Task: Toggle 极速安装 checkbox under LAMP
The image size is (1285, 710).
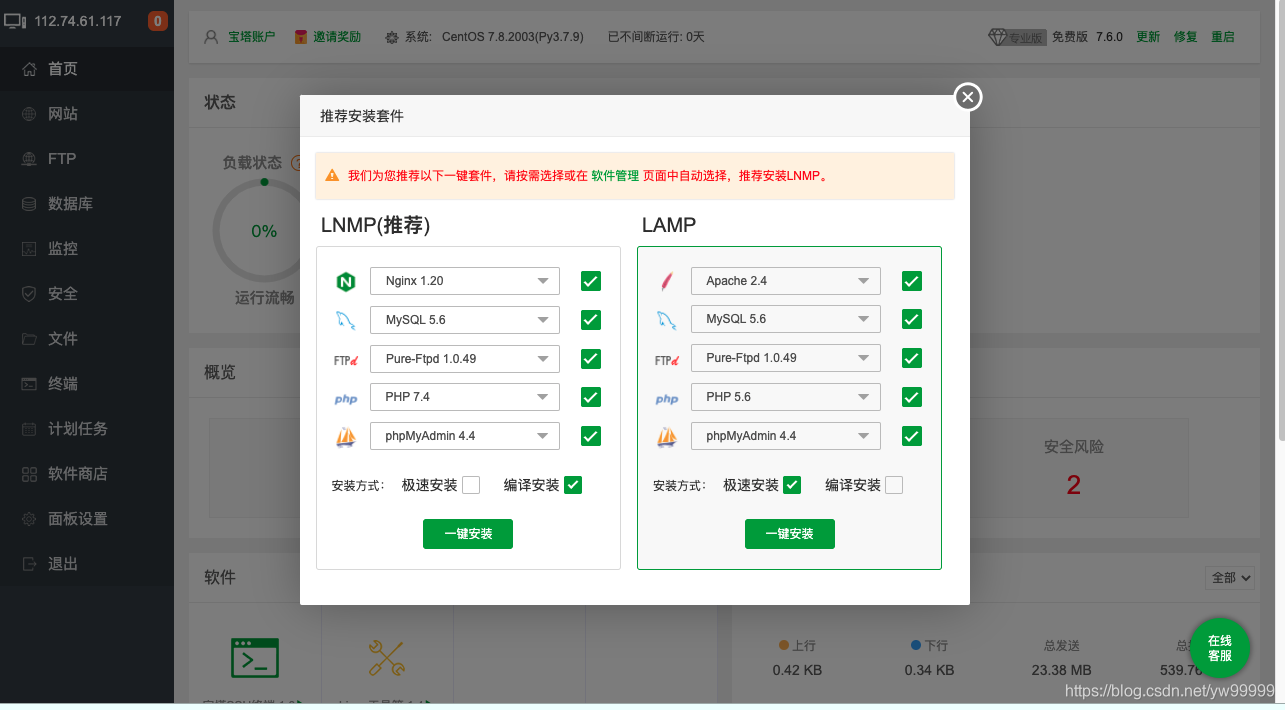Action: 792,485
